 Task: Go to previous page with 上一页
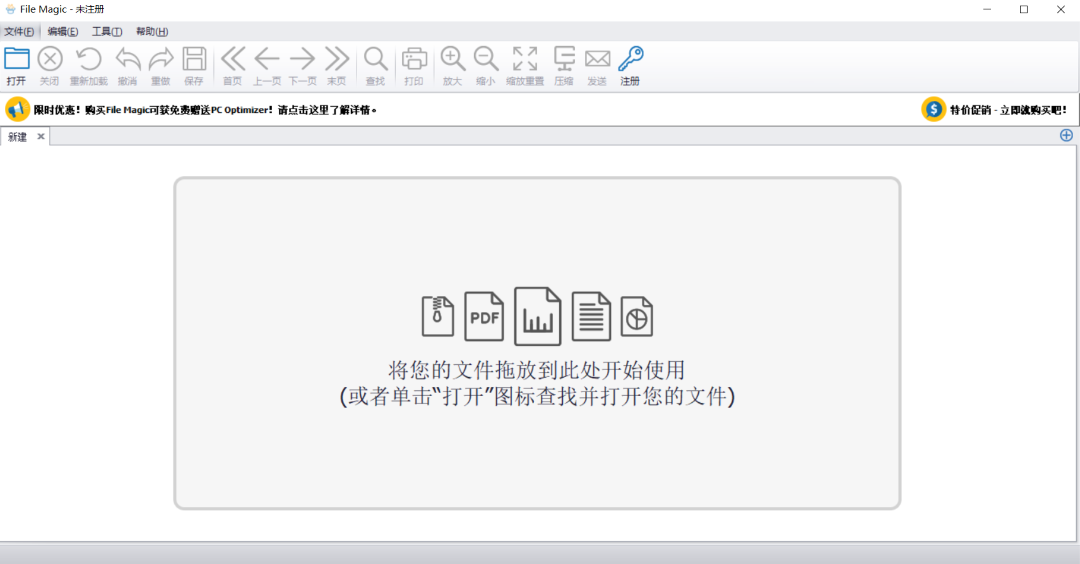(267, 59)
